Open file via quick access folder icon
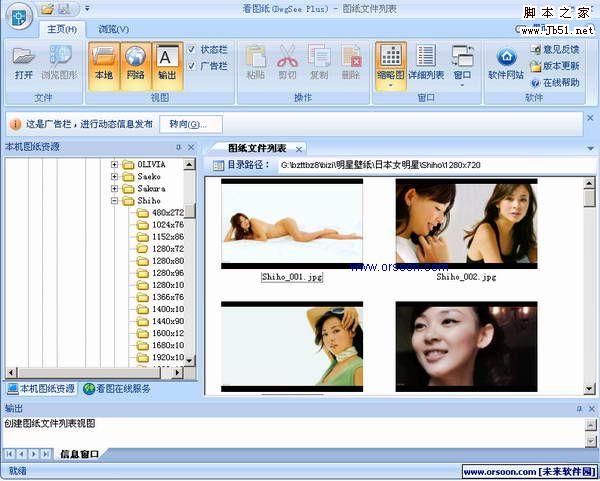Screen dimensions: 600x481 [47, 8]
